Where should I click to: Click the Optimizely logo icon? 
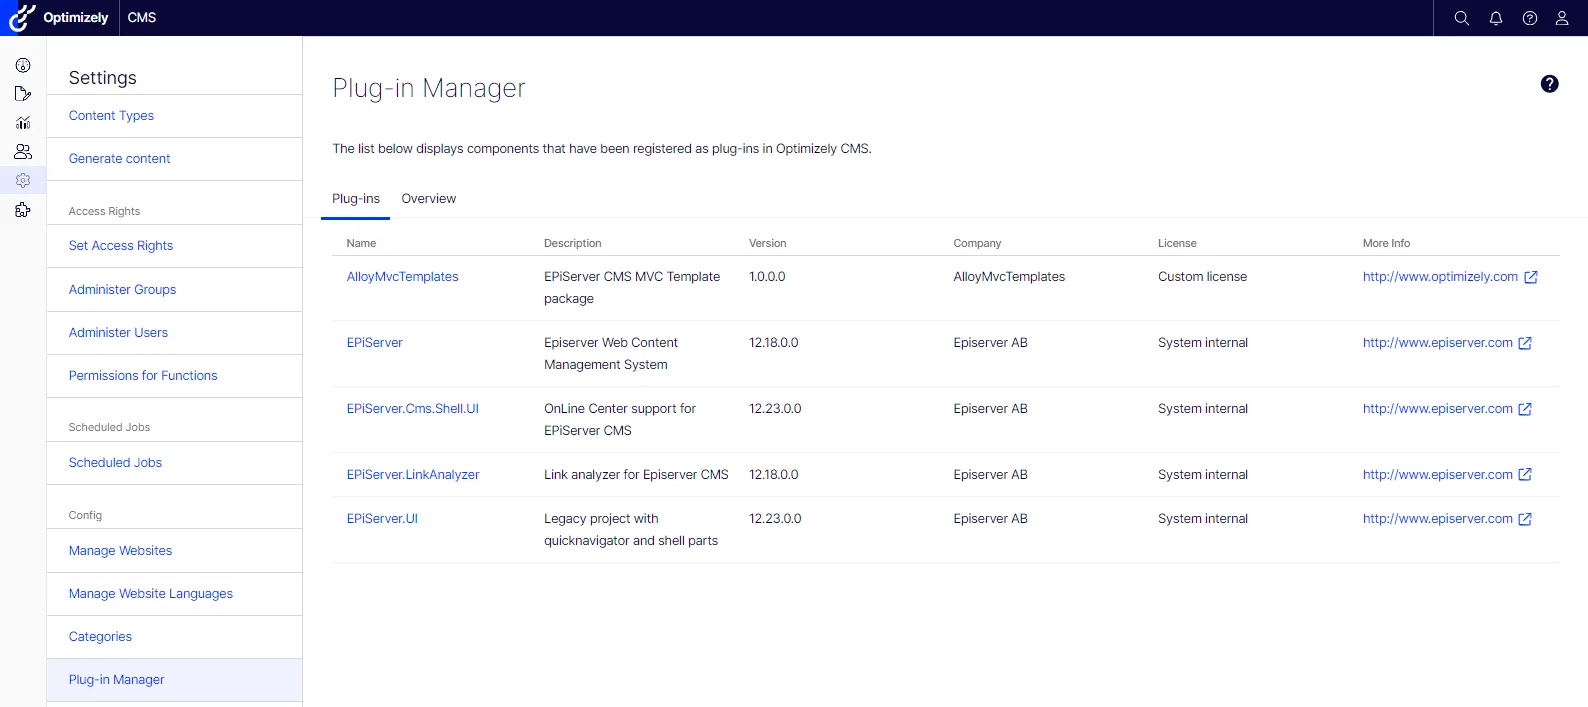coord(22,17)
